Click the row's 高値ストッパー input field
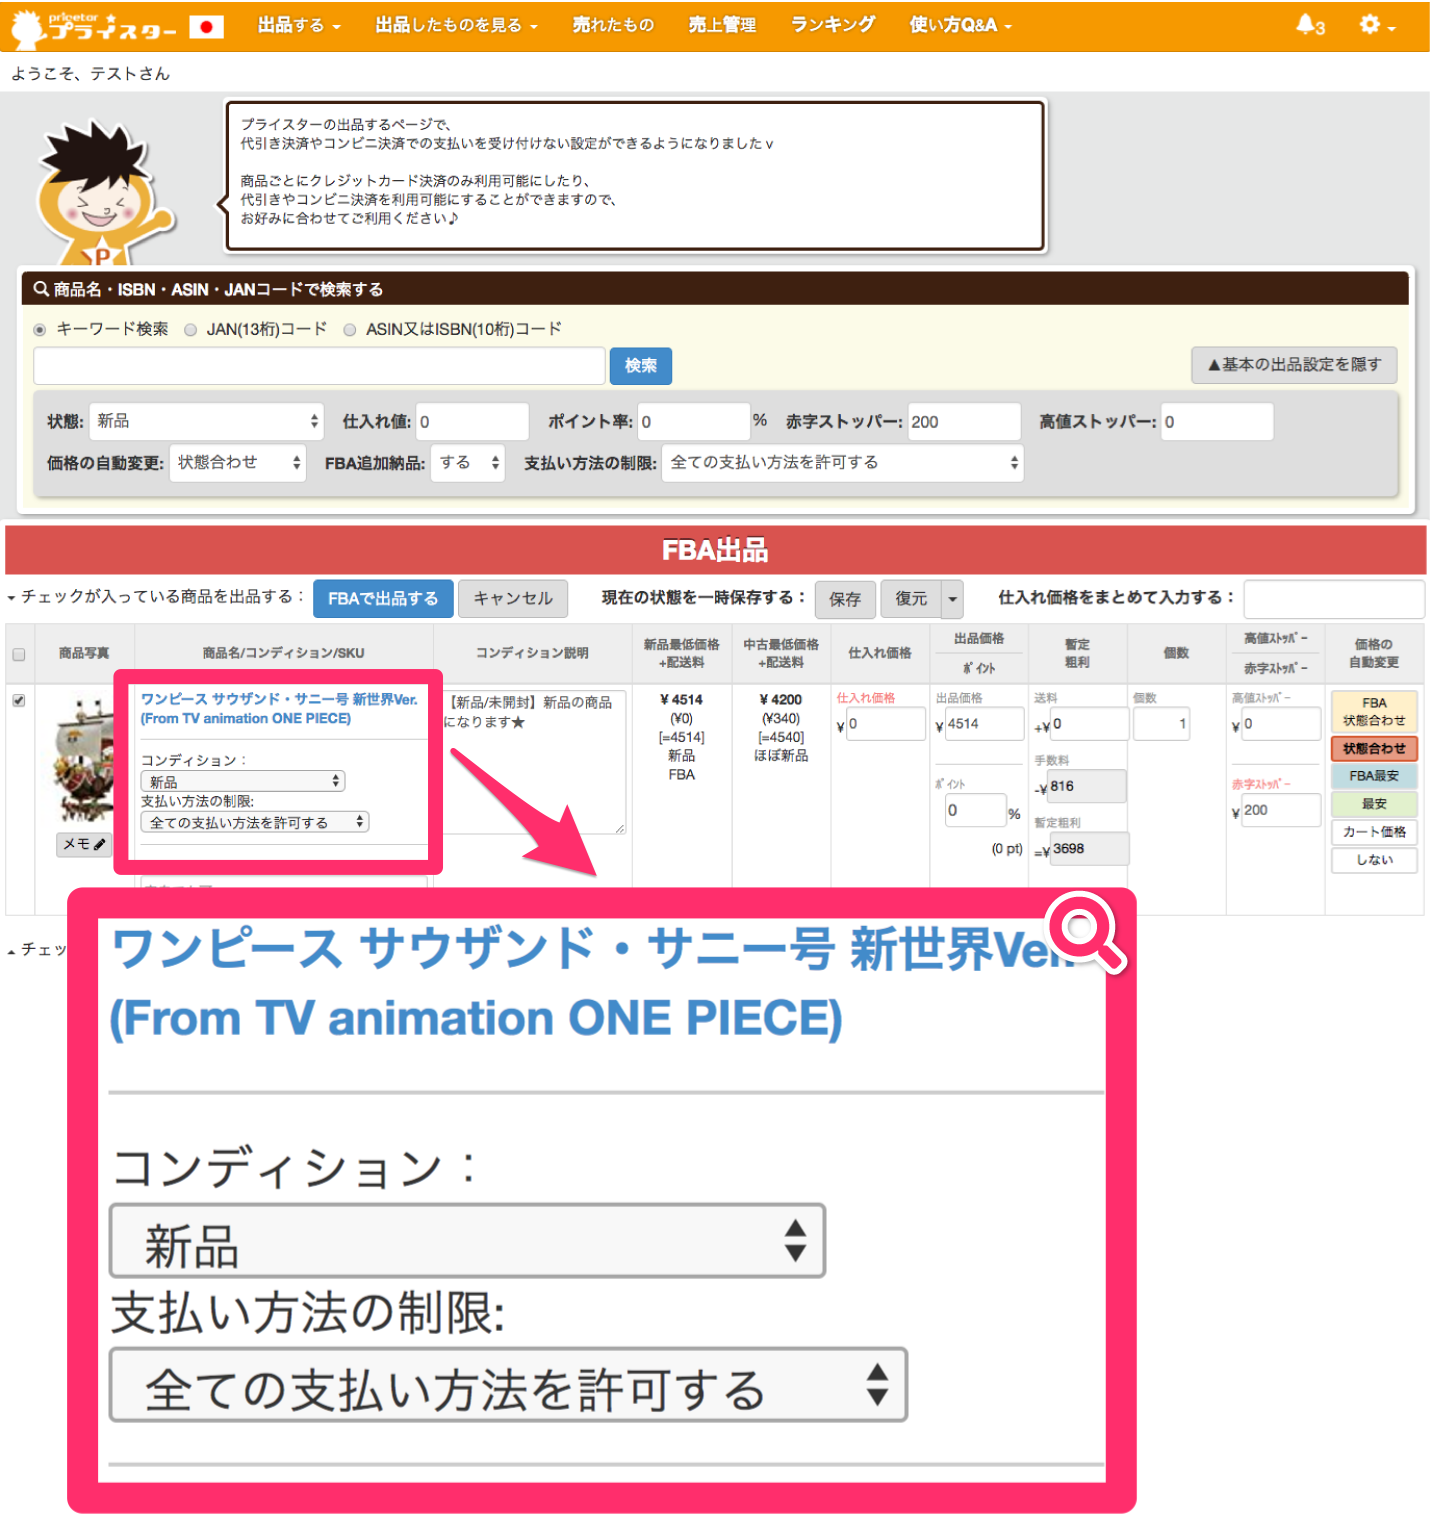This screenshot has height=1533, width=1430. (1281, 724)
